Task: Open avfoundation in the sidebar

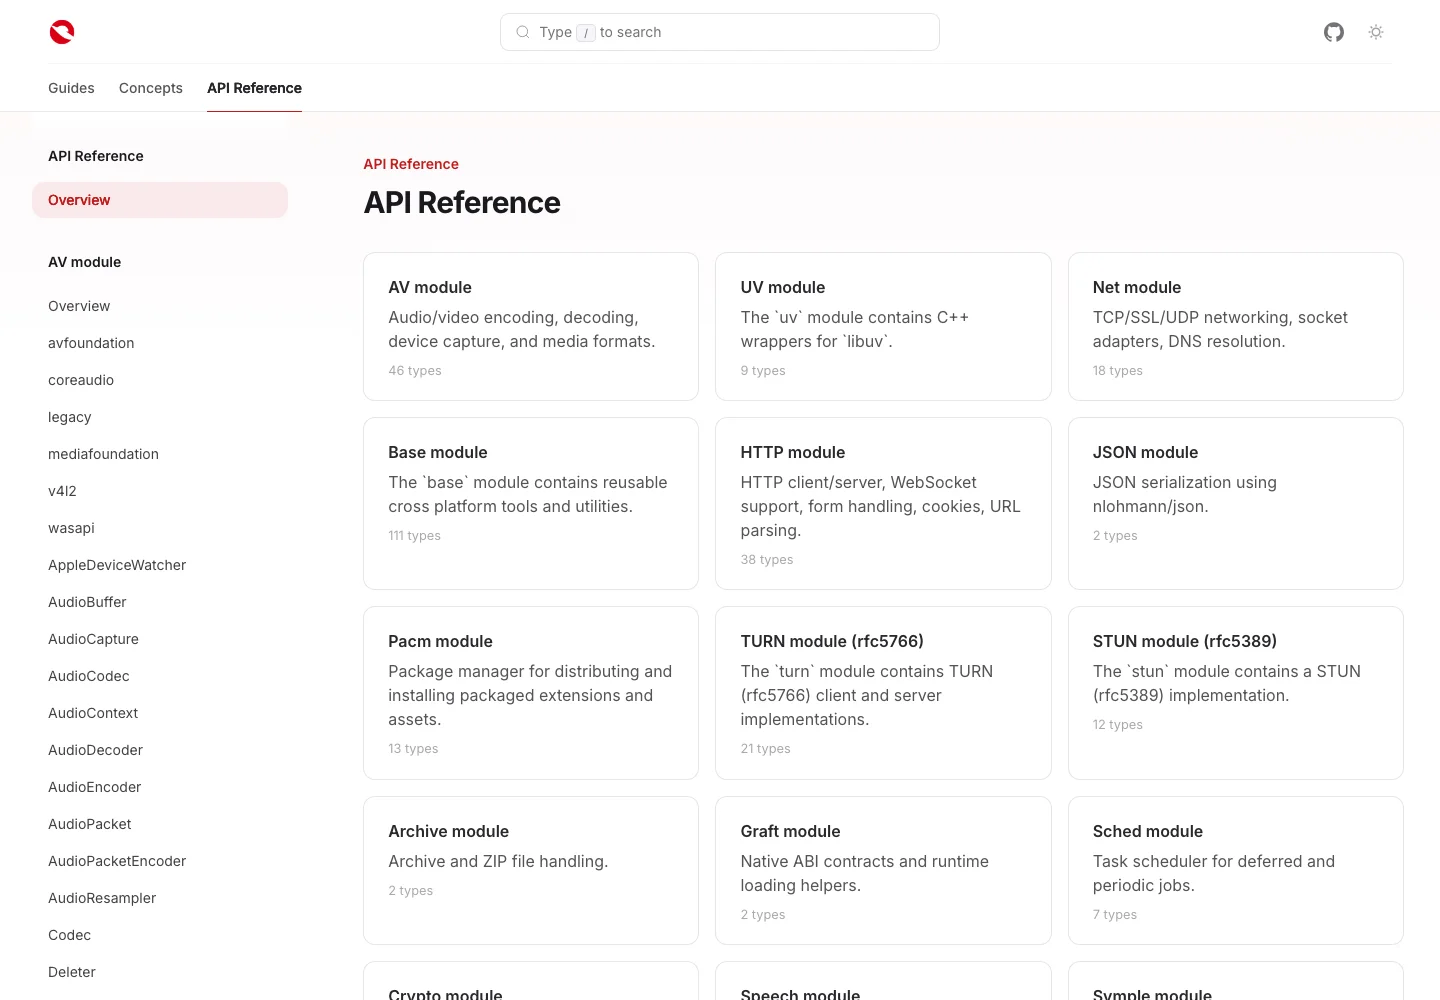Action: [91, 343]
